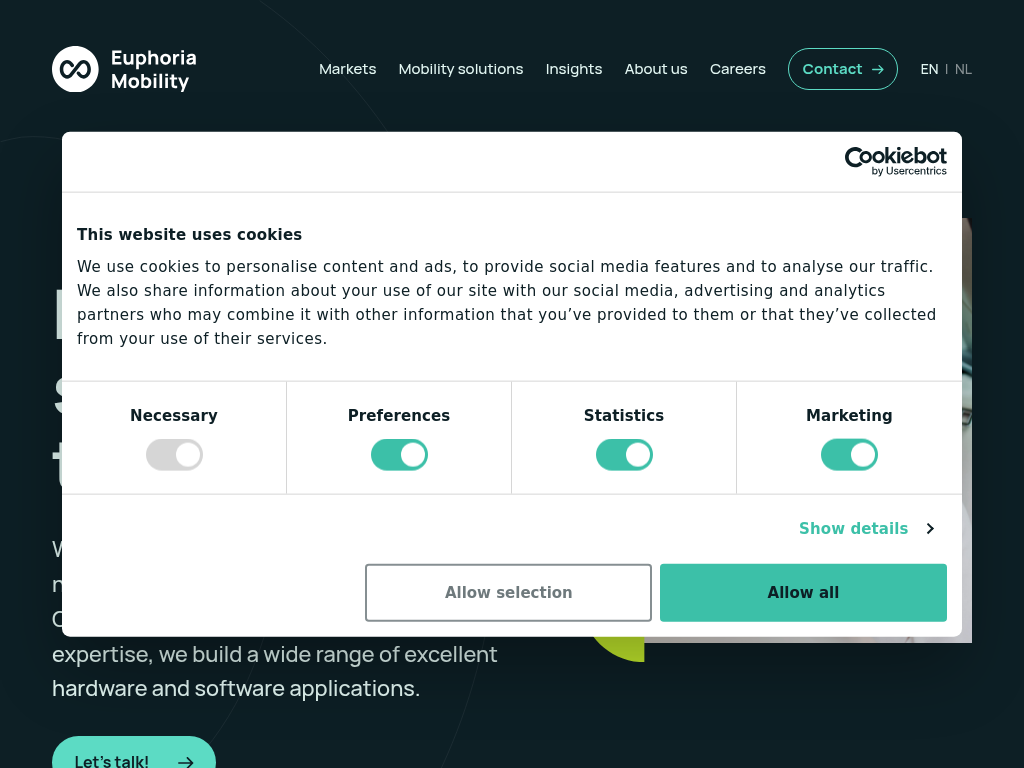Open the About us menu item
This screenshot has height=768, width=1024.
[656, 69]
